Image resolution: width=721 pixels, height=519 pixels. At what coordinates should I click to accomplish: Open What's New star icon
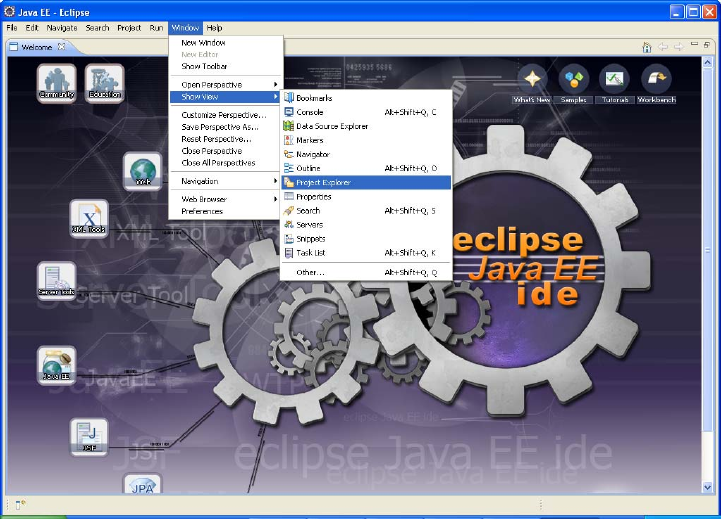coord(532,84)
